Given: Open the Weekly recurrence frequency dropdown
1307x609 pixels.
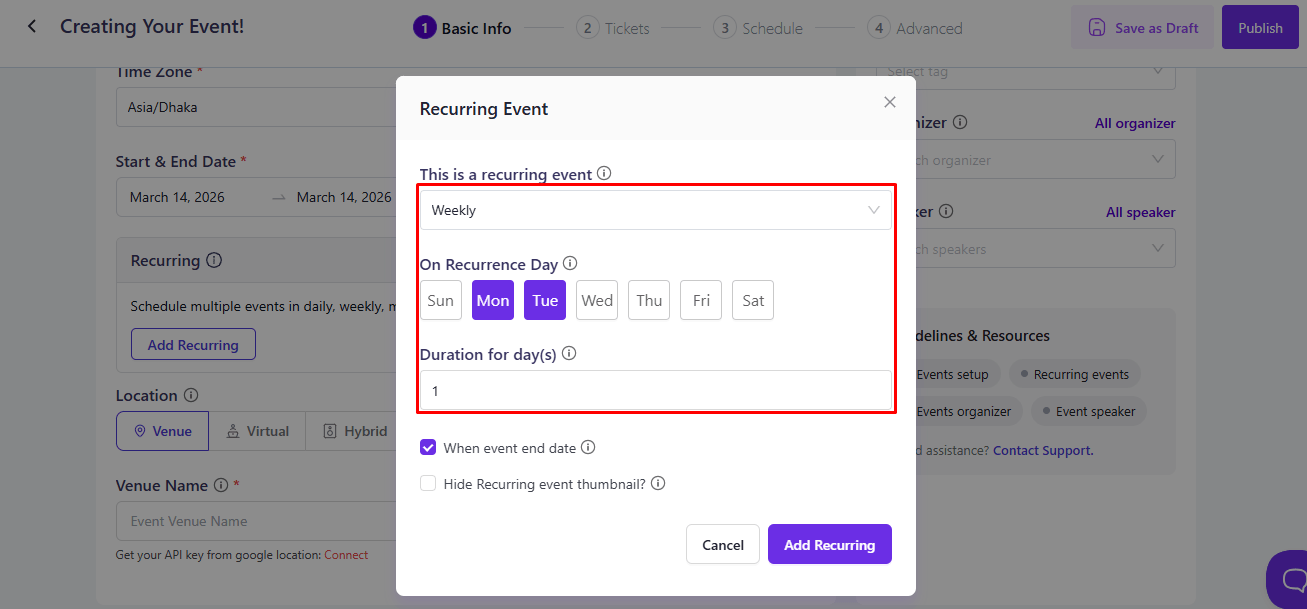Looking at the screenshot, I should 655,210.
